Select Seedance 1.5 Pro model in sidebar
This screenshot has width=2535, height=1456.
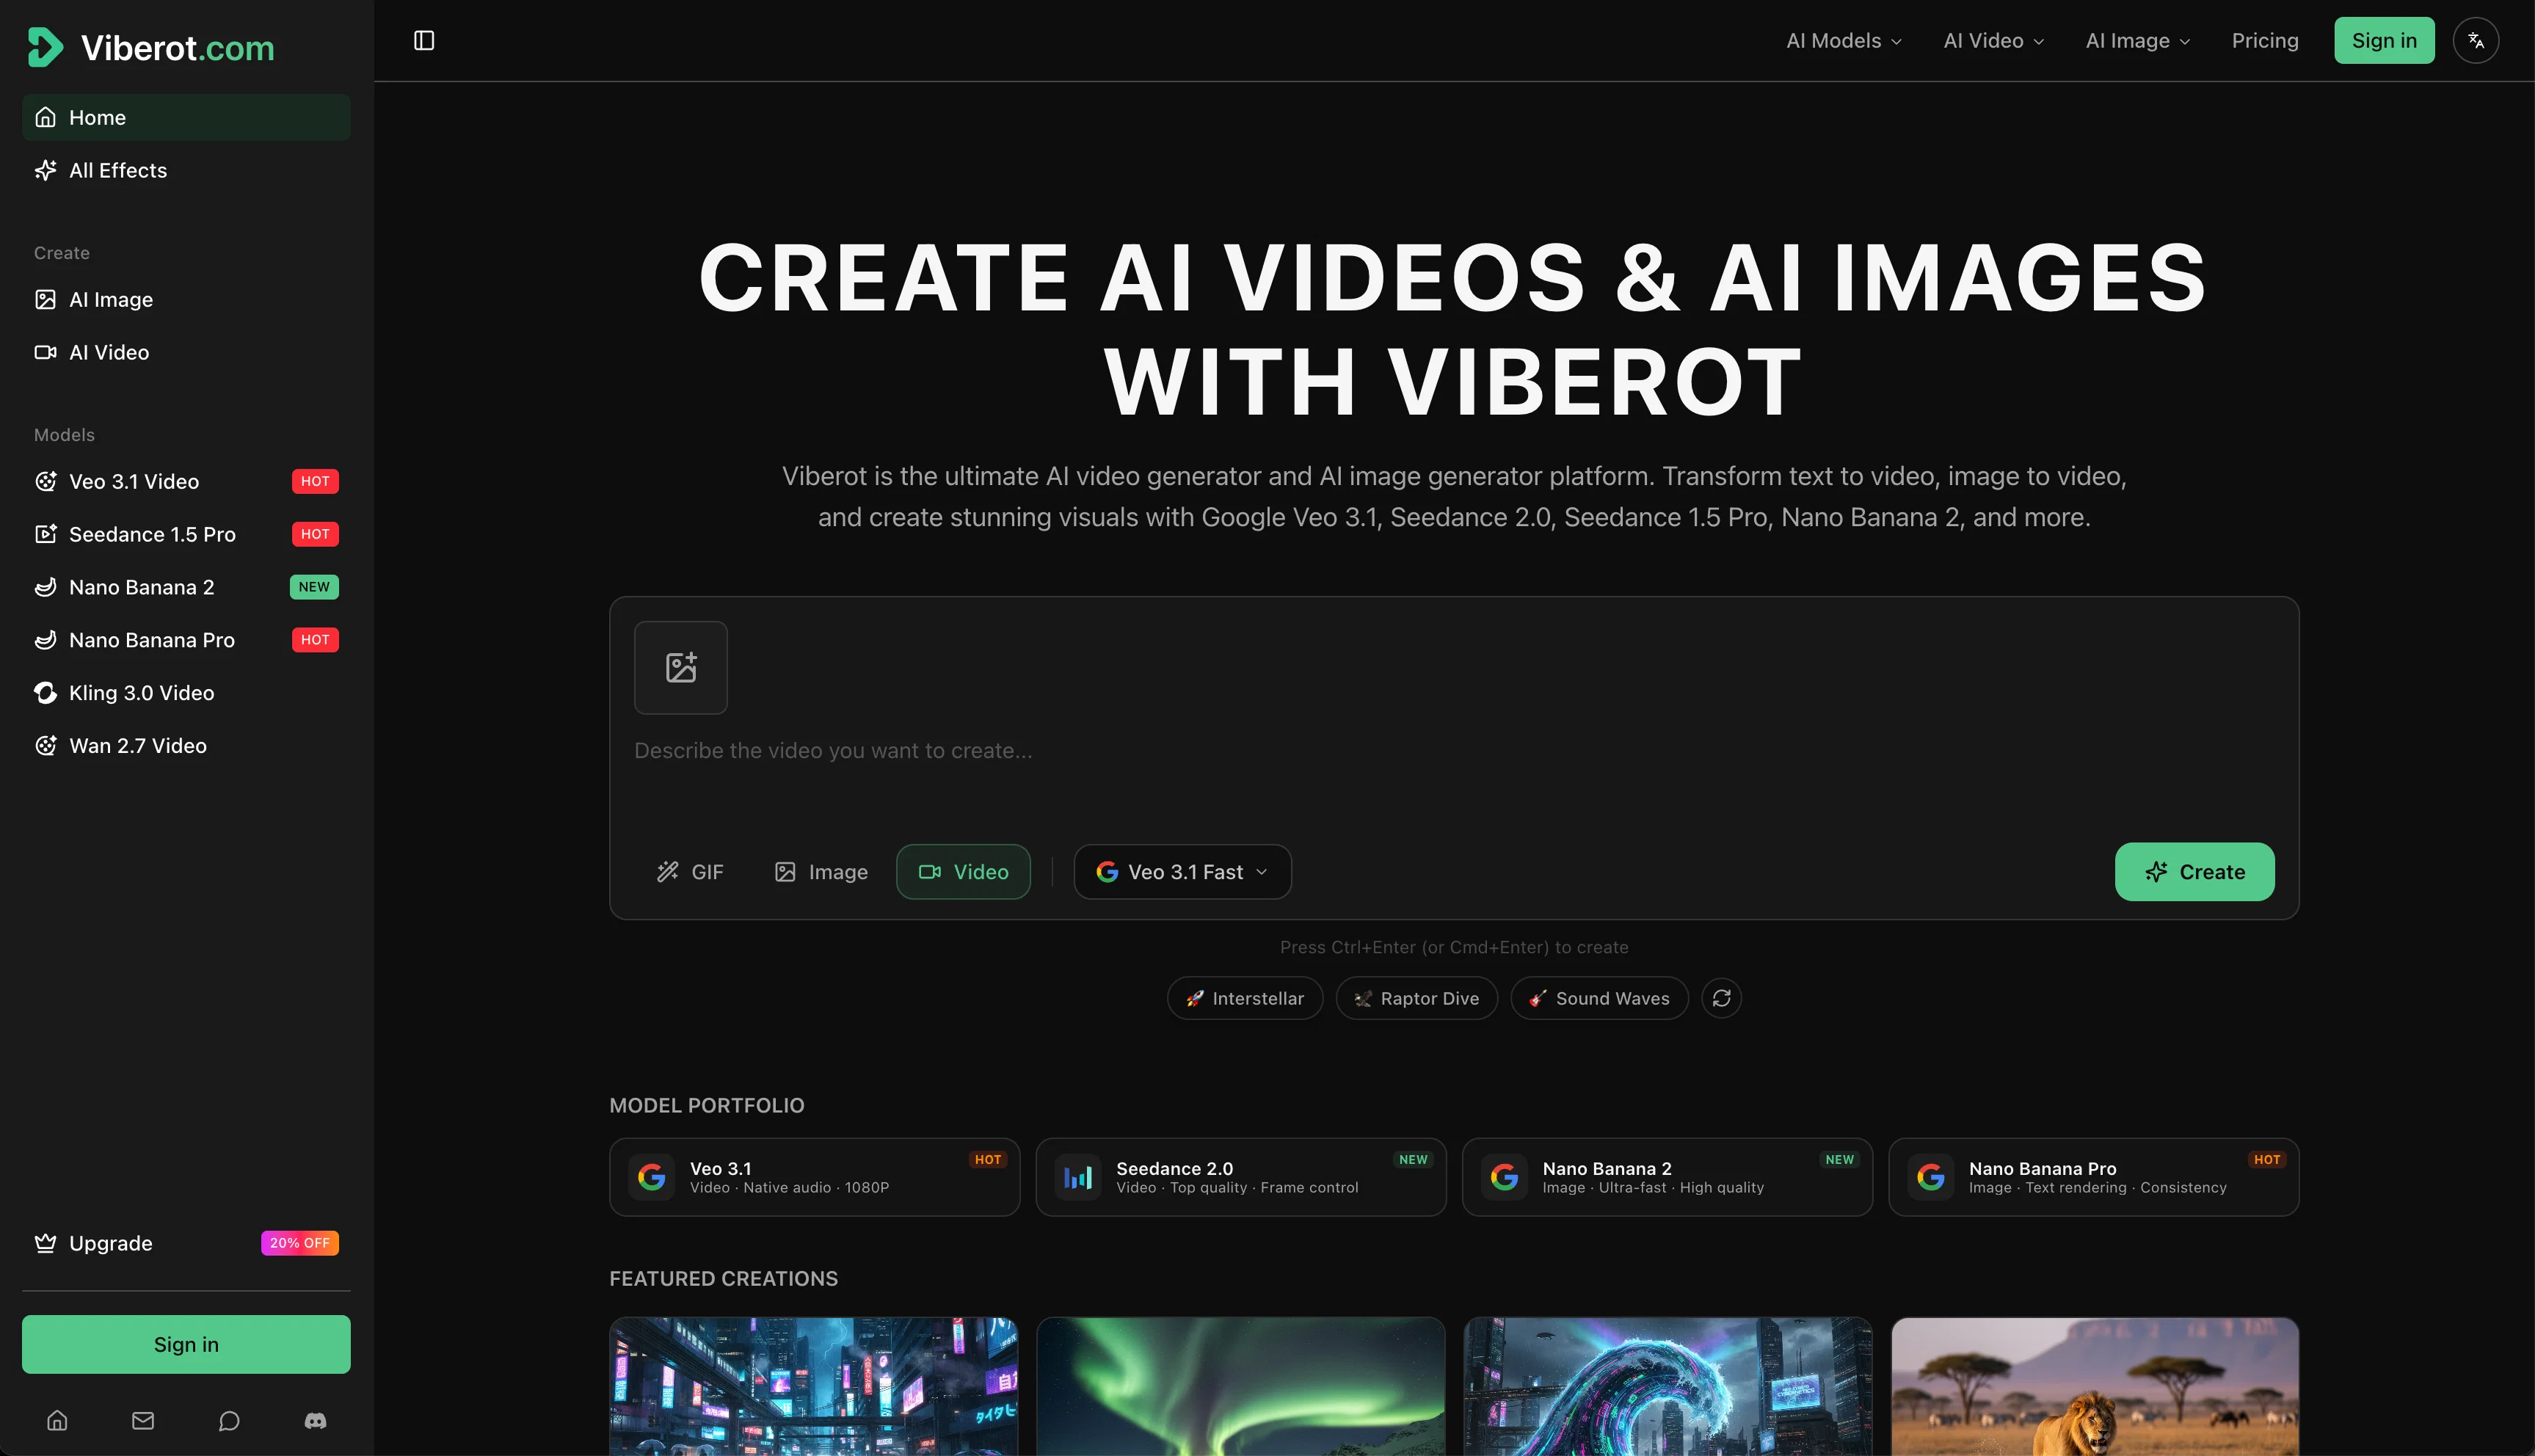tap(186, 534)
